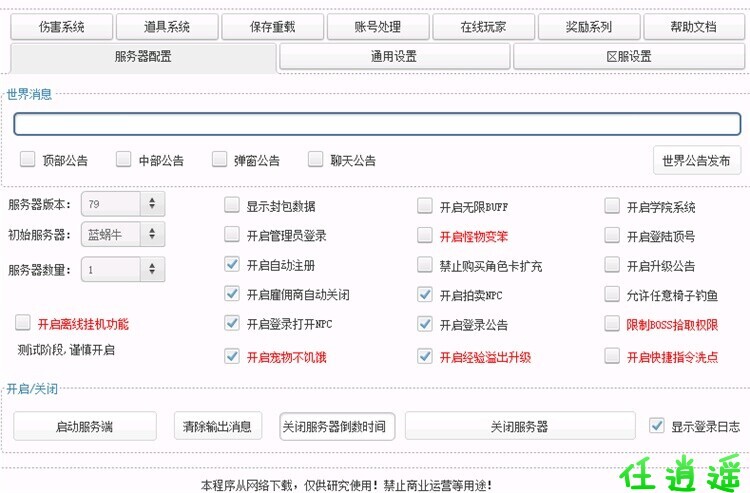Open the 伤害系统 tab
This screenshot has height=493, width=750.
click(61, 27)
